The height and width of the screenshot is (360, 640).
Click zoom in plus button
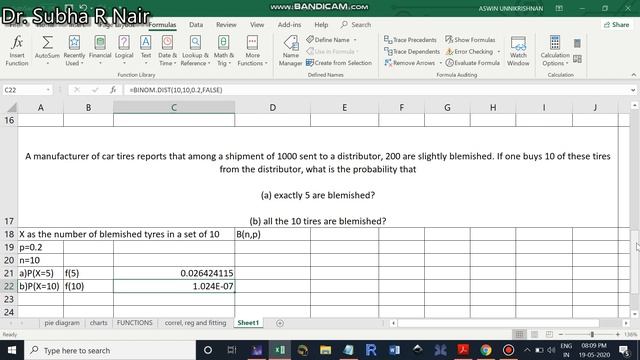click(618, 335)
